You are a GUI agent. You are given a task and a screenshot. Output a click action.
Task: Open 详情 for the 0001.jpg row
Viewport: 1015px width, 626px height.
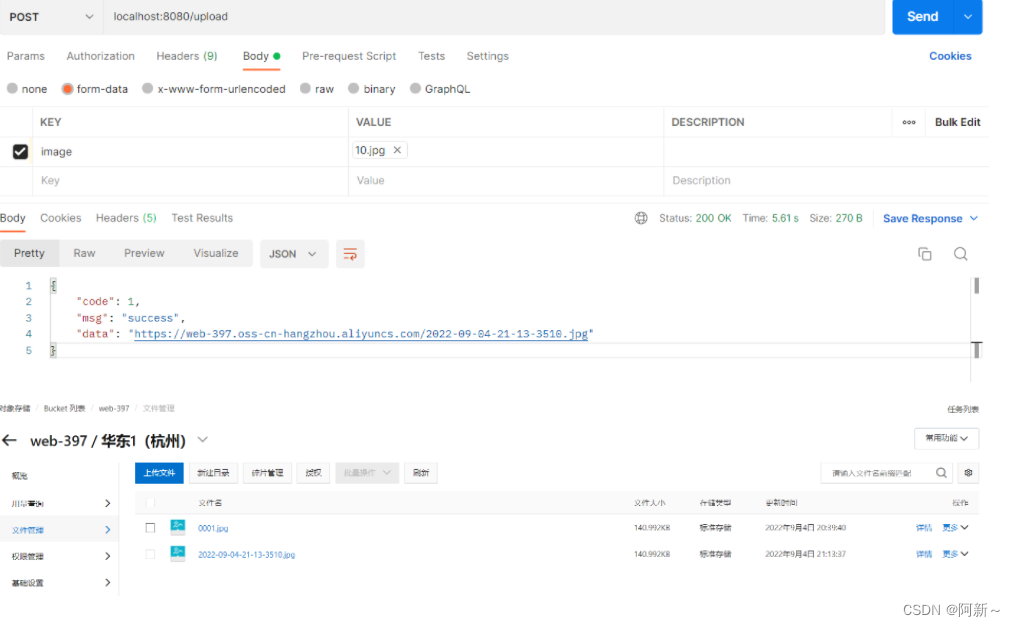point(924,528)
